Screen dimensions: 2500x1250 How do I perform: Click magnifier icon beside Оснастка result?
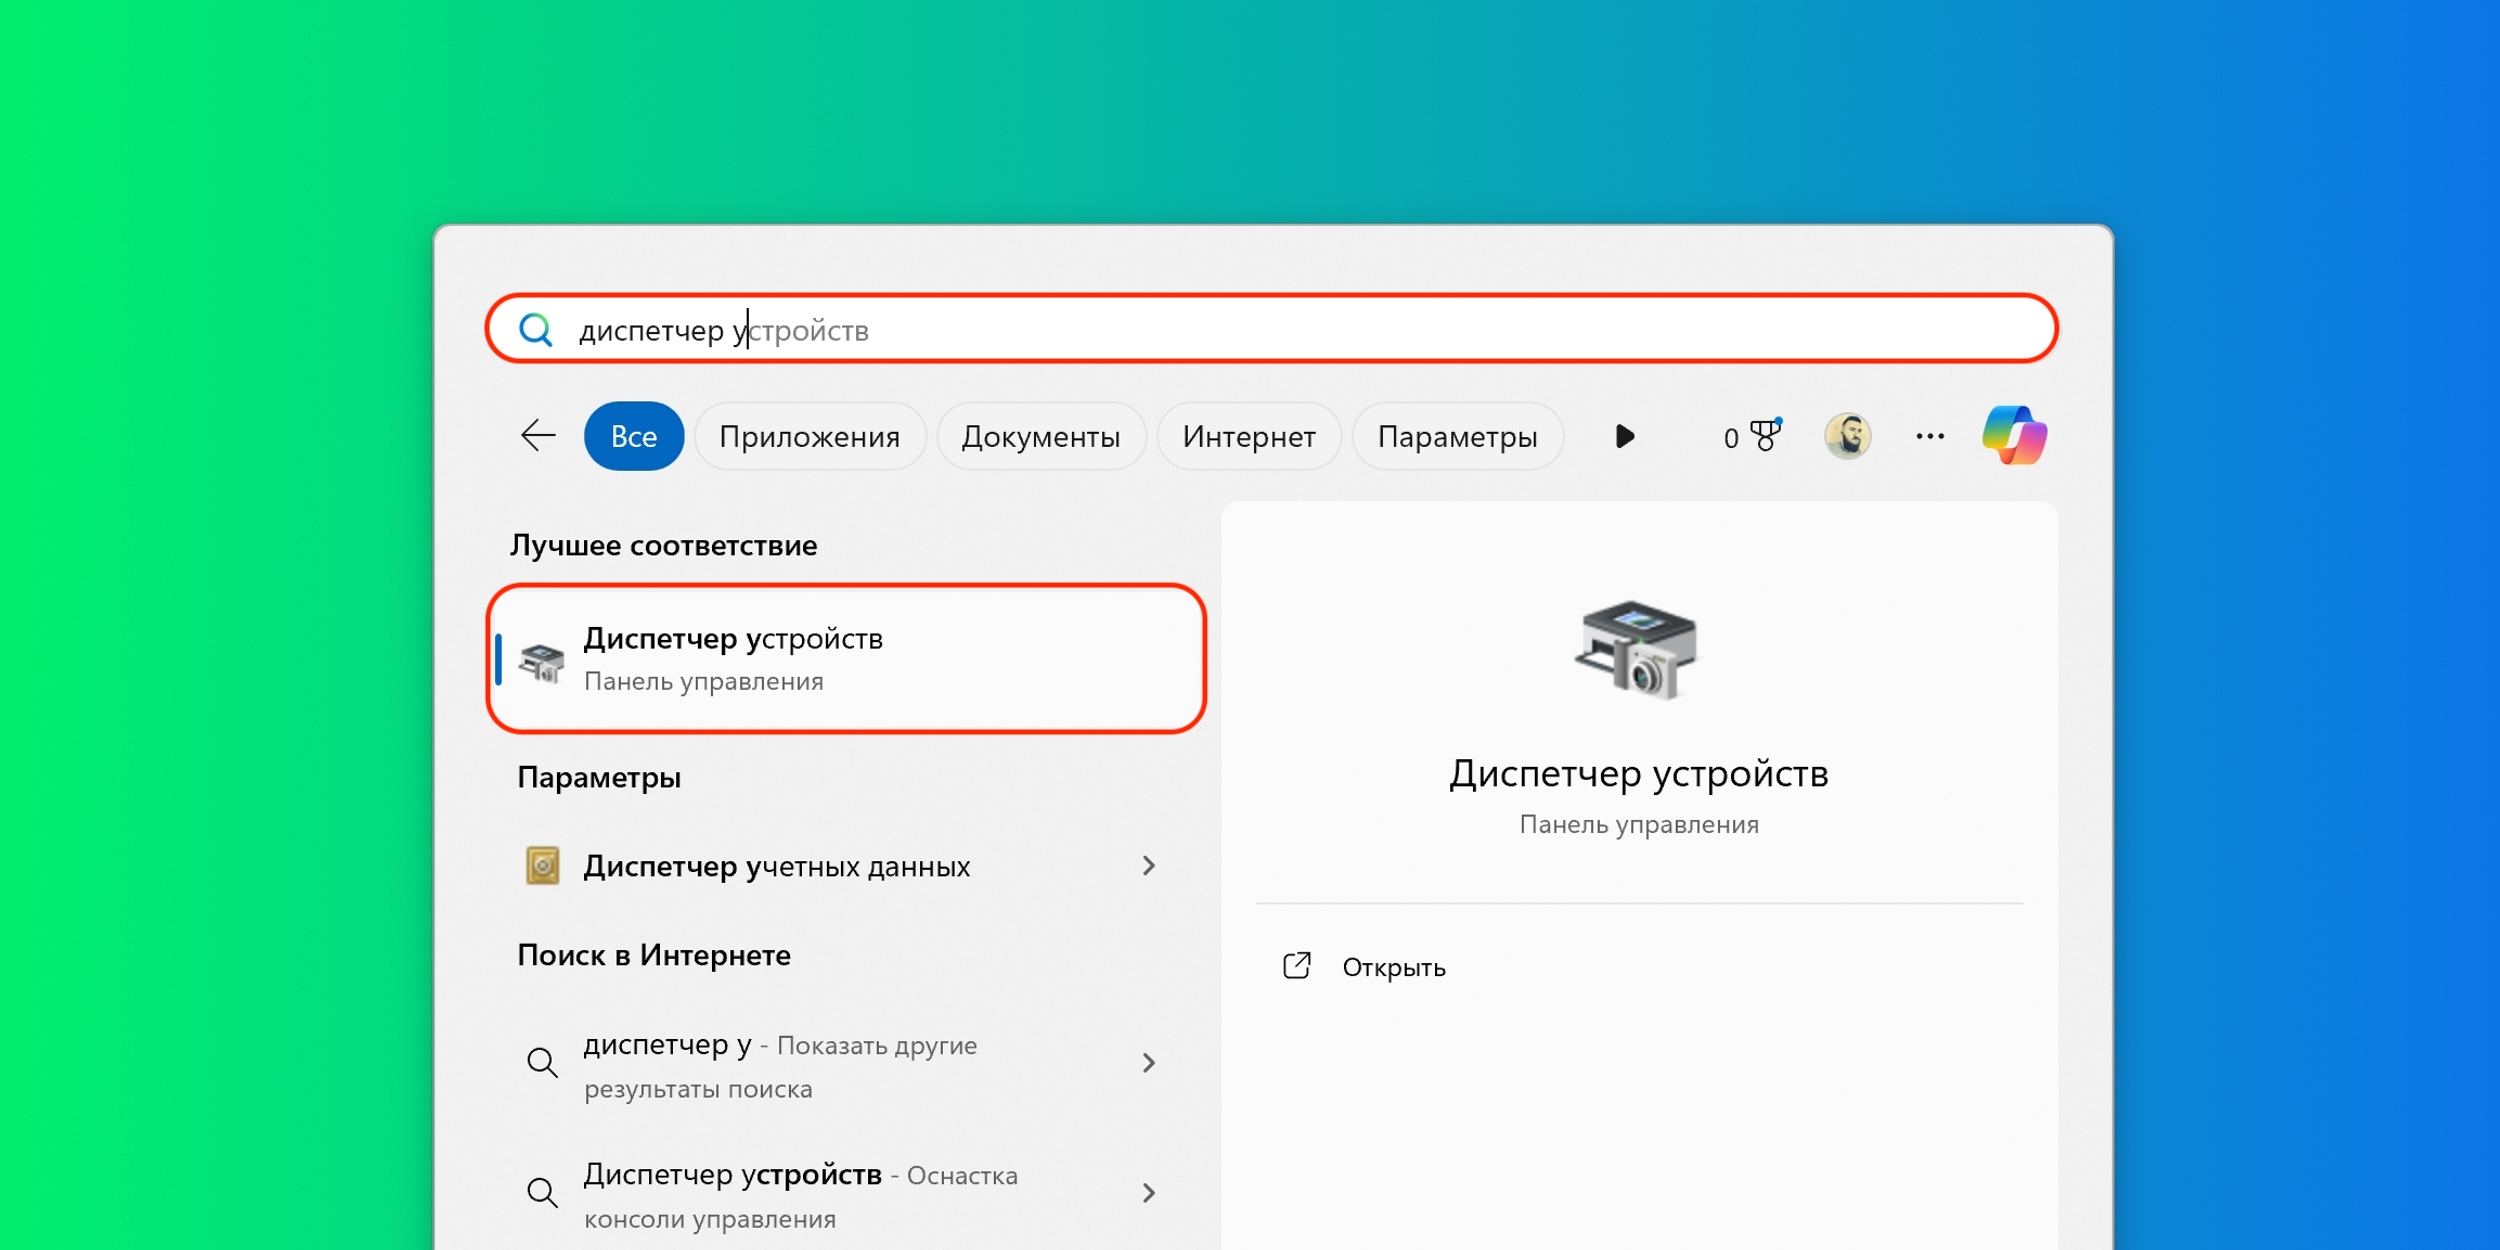[542, 1192]
